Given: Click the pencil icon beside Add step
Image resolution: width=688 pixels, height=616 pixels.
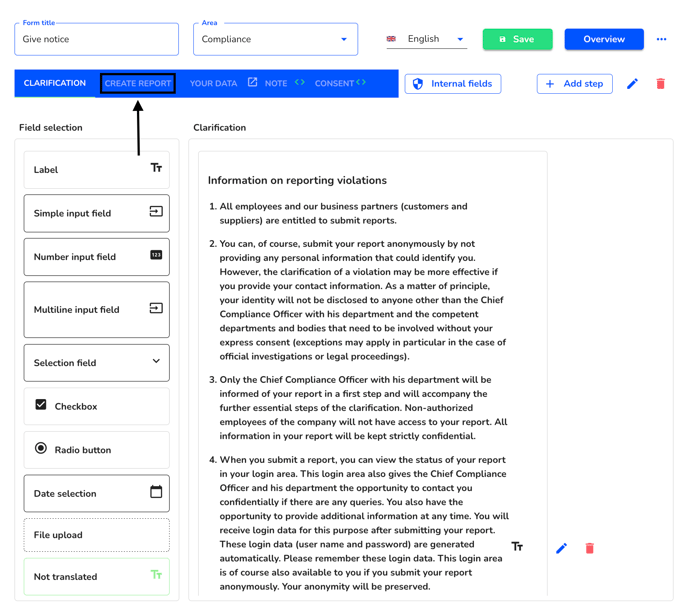Looking at the screenshot, I should (632, 83).
